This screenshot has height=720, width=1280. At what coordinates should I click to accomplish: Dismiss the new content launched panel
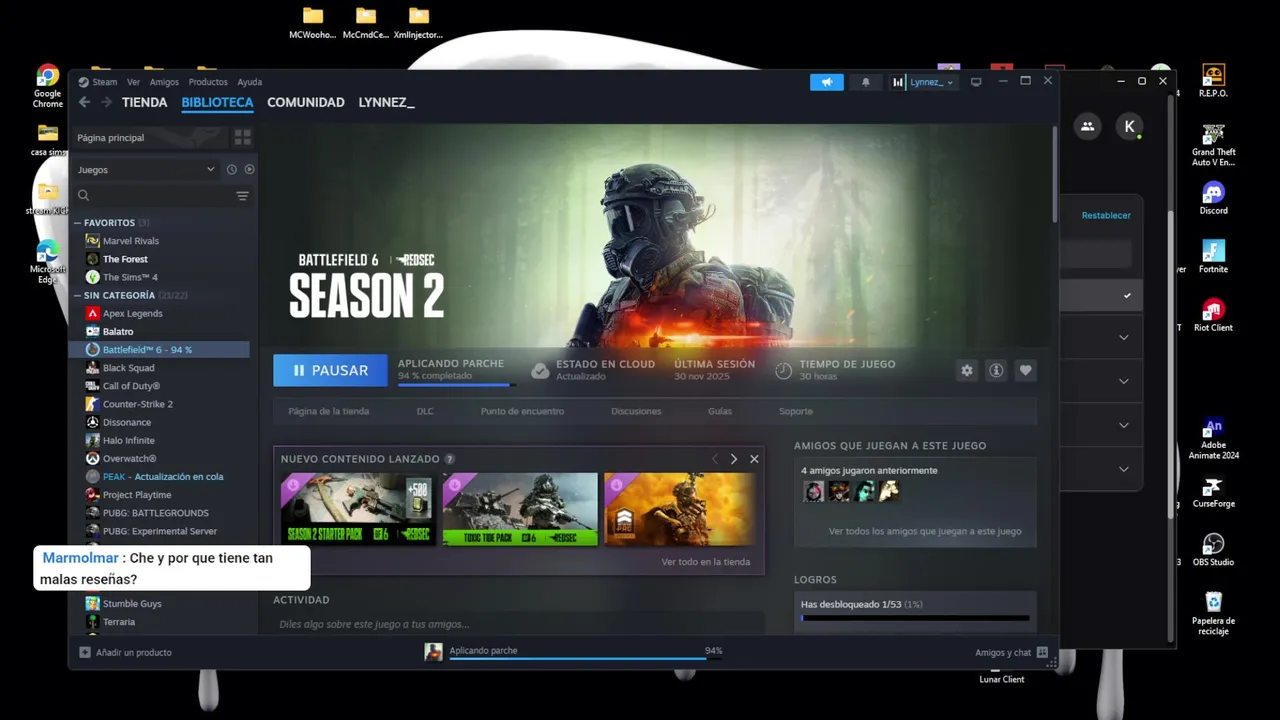click(x=754, y=459)
